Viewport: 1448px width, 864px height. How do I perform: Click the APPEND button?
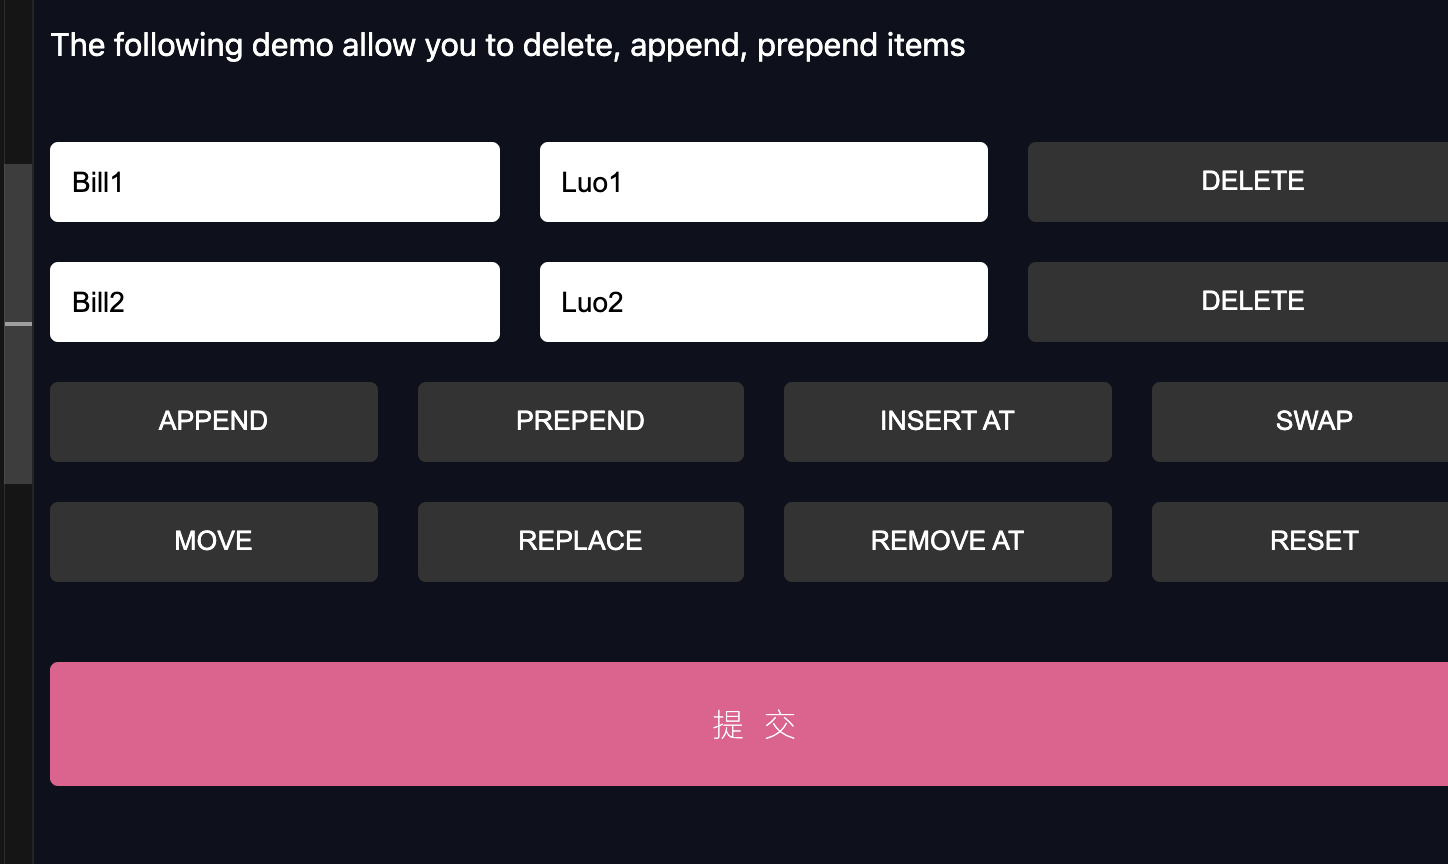(213, 421)
